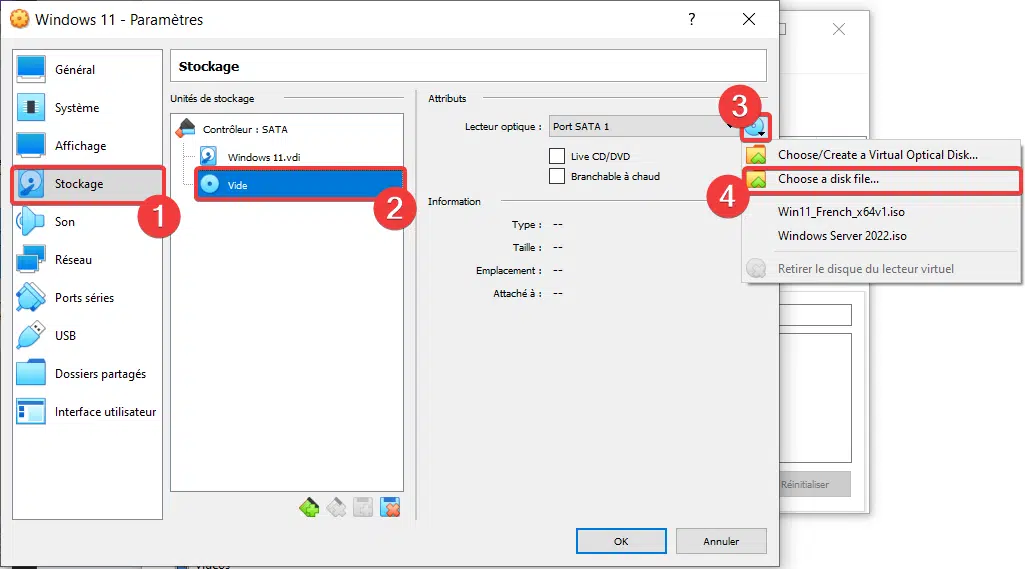Screen dimensions: 1025x569
Task: Open the Interface utilisateur section
Action: click(87, 411)
